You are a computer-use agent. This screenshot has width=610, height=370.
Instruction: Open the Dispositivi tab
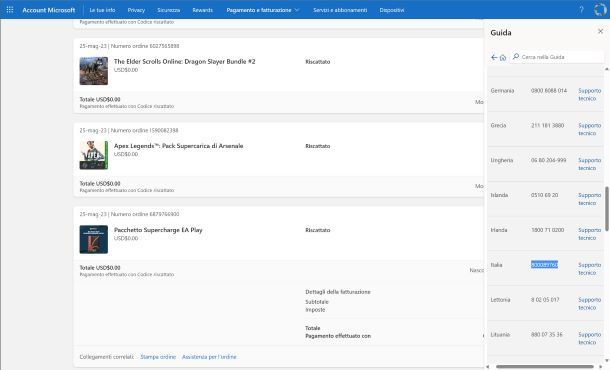392,10
